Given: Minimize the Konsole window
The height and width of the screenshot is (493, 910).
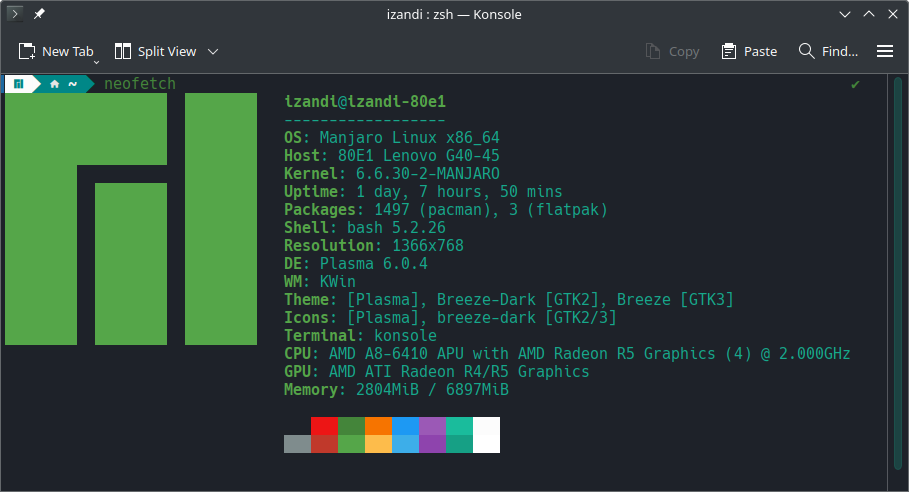Looking at the screenshot, I should 845,14.
